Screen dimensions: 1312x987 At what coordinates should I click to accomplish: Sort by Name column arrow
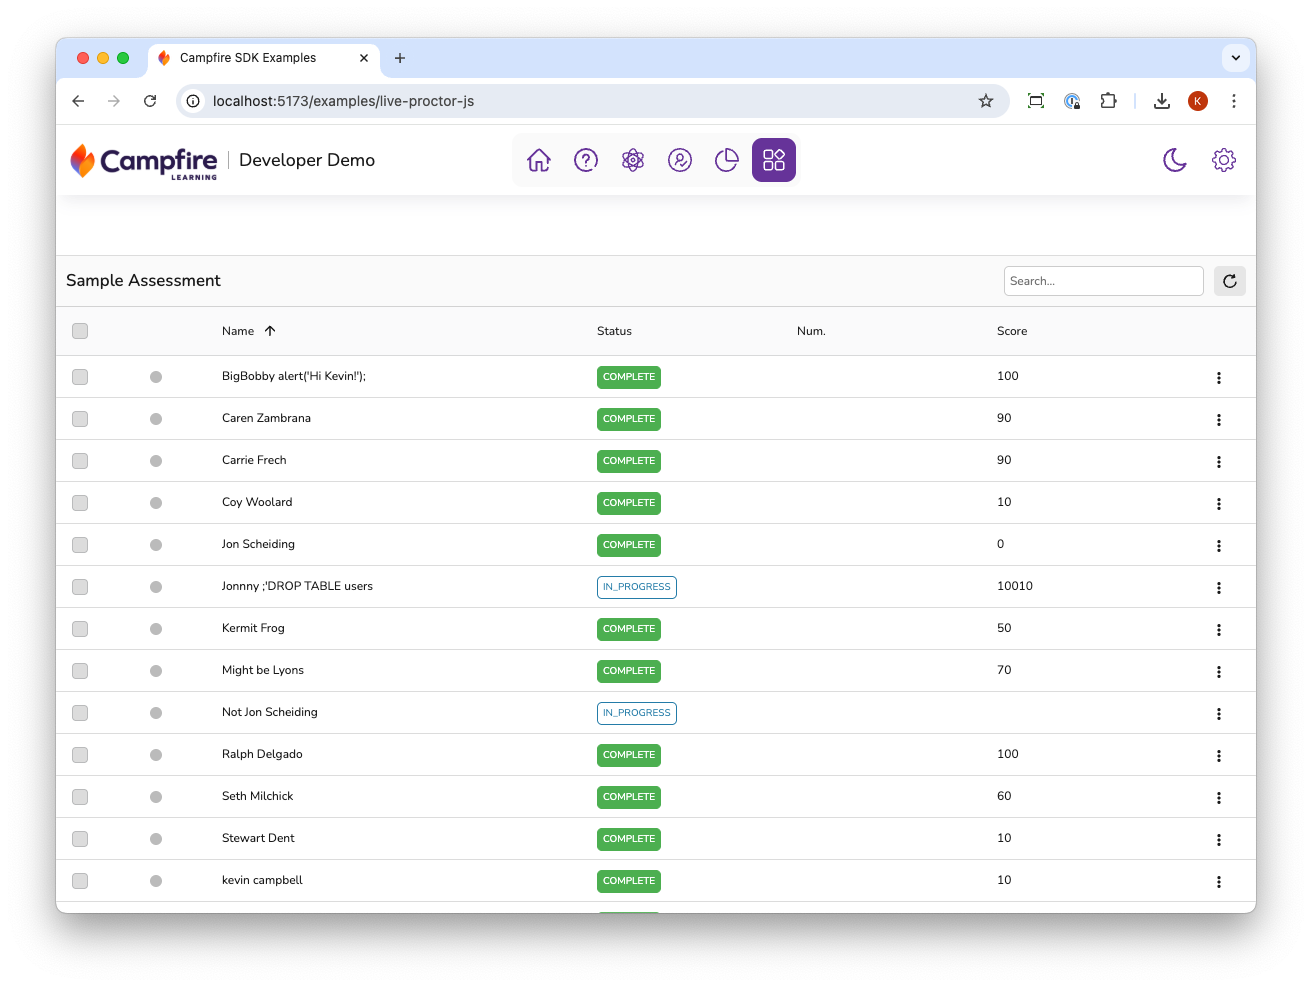click(270, 331)
